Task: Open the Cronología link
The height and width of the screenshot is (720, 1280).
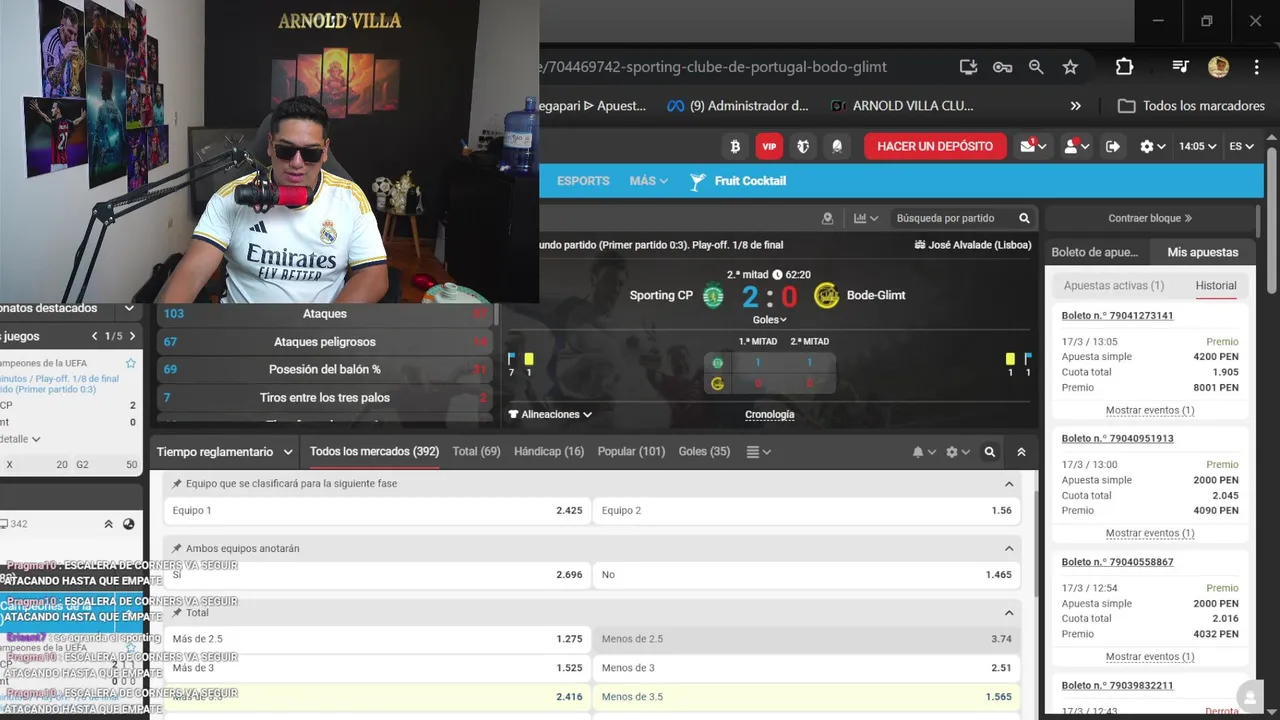Action: coord(770,414)
